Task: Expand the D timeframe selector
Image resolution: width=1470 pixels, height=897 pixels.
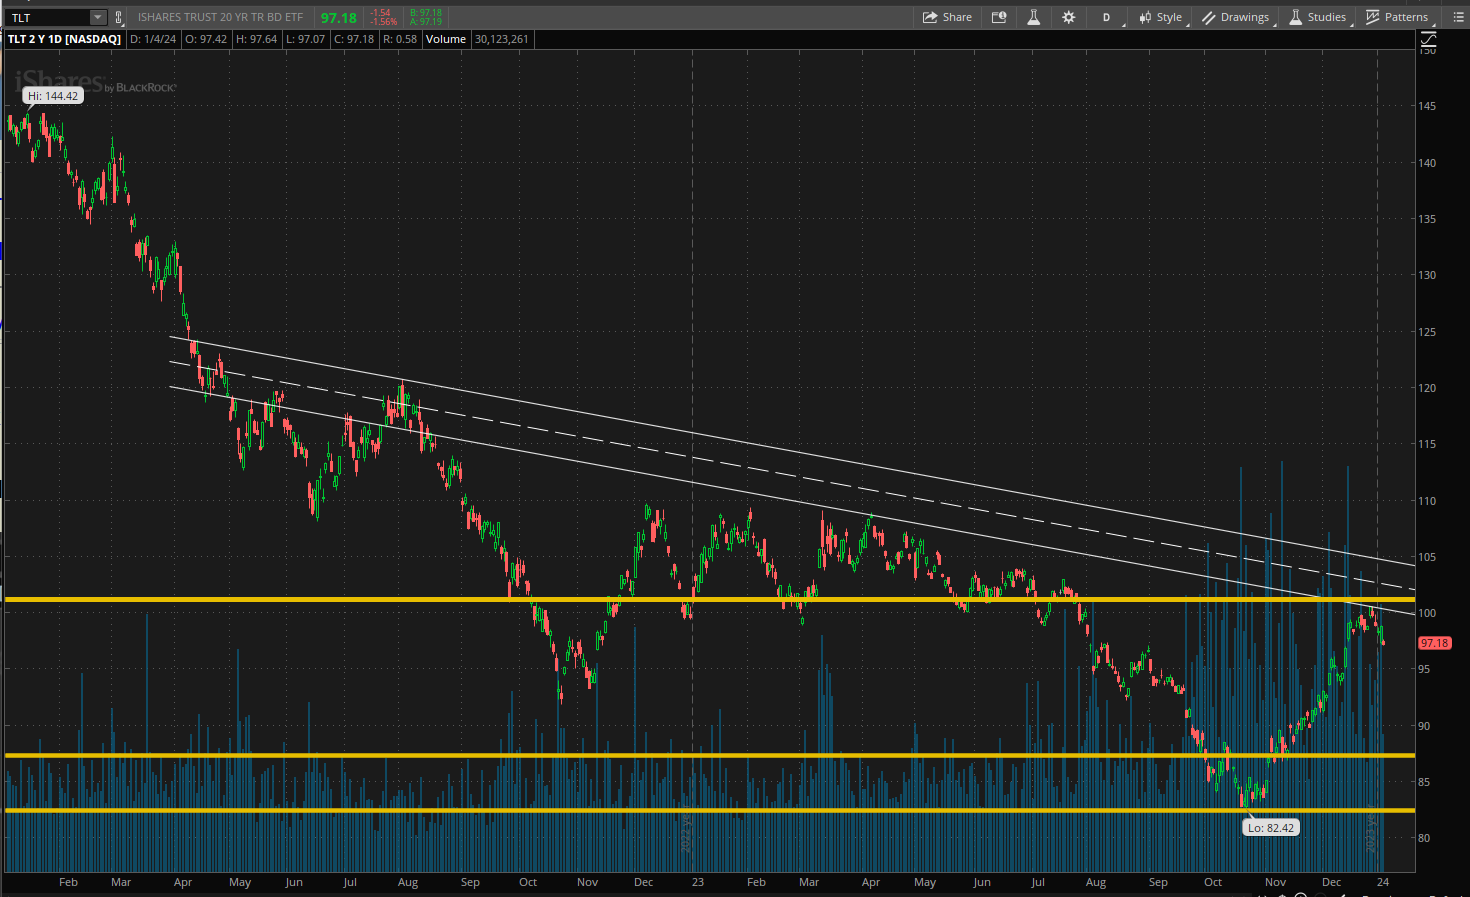Action: (x=1107, y=17)
